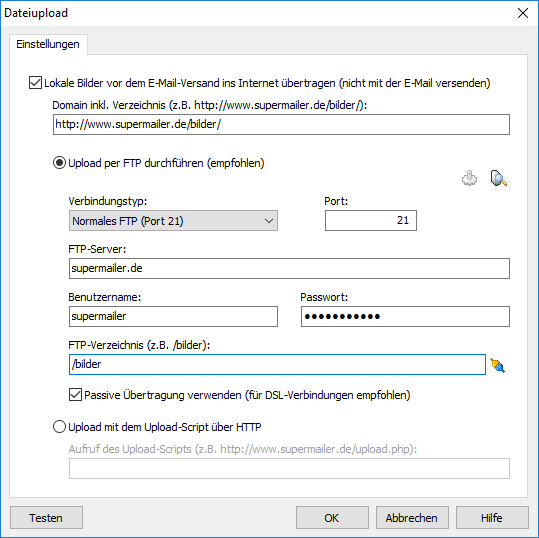Screen dimensions: 539x538
Task: Choose Upload mit dem Upload-Script über HTTP
Action: pyautogui.click(x=59, y=427)
